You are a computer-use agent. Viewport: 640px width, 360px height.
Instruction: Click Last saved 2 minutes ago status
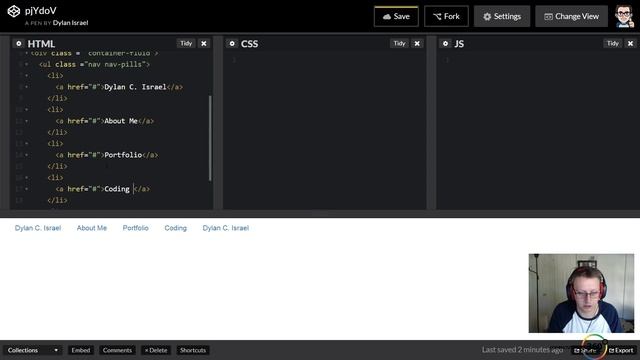tap(522, 350)
